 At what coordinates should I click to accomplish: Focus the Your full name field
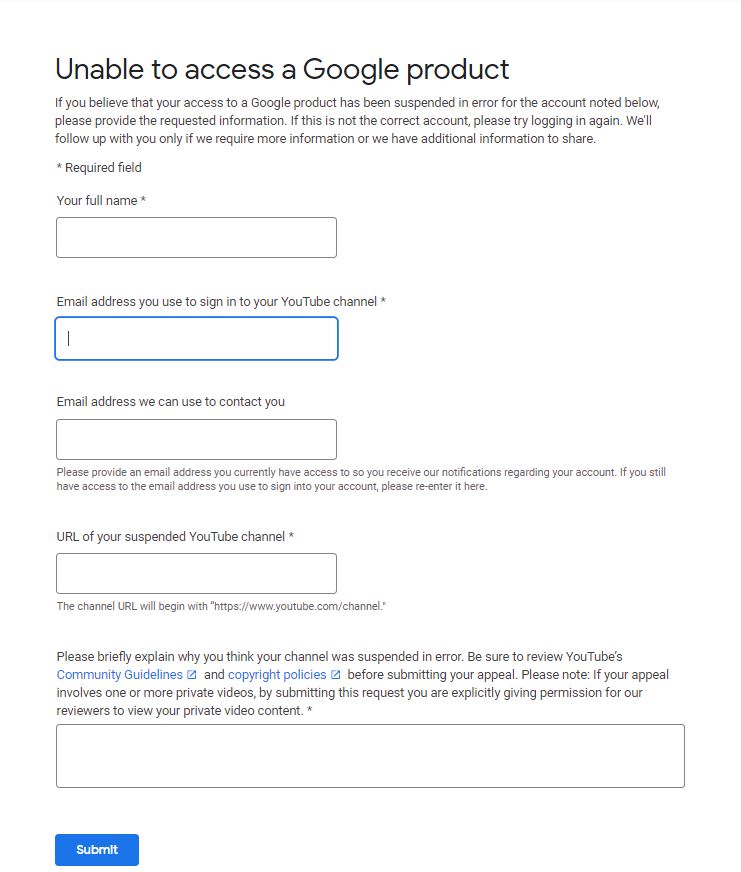(196, 238)
